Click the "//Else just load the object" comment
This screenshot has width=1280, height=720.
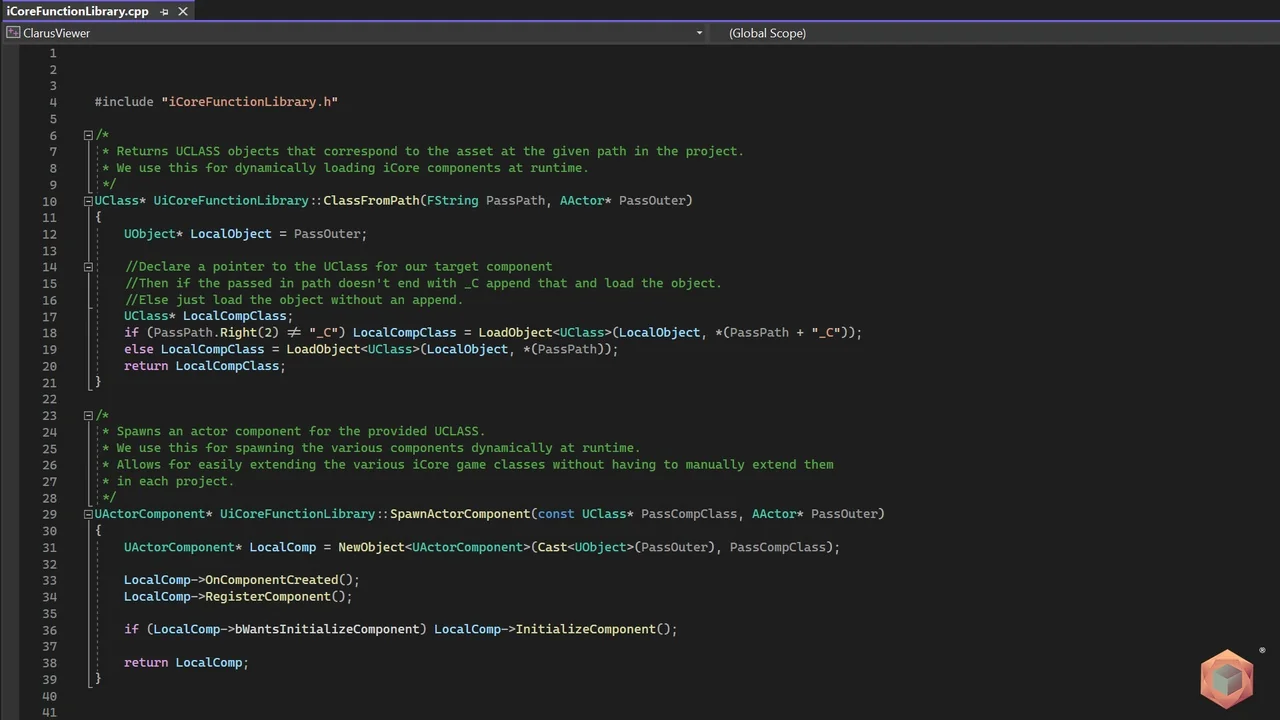coord(294,300)
